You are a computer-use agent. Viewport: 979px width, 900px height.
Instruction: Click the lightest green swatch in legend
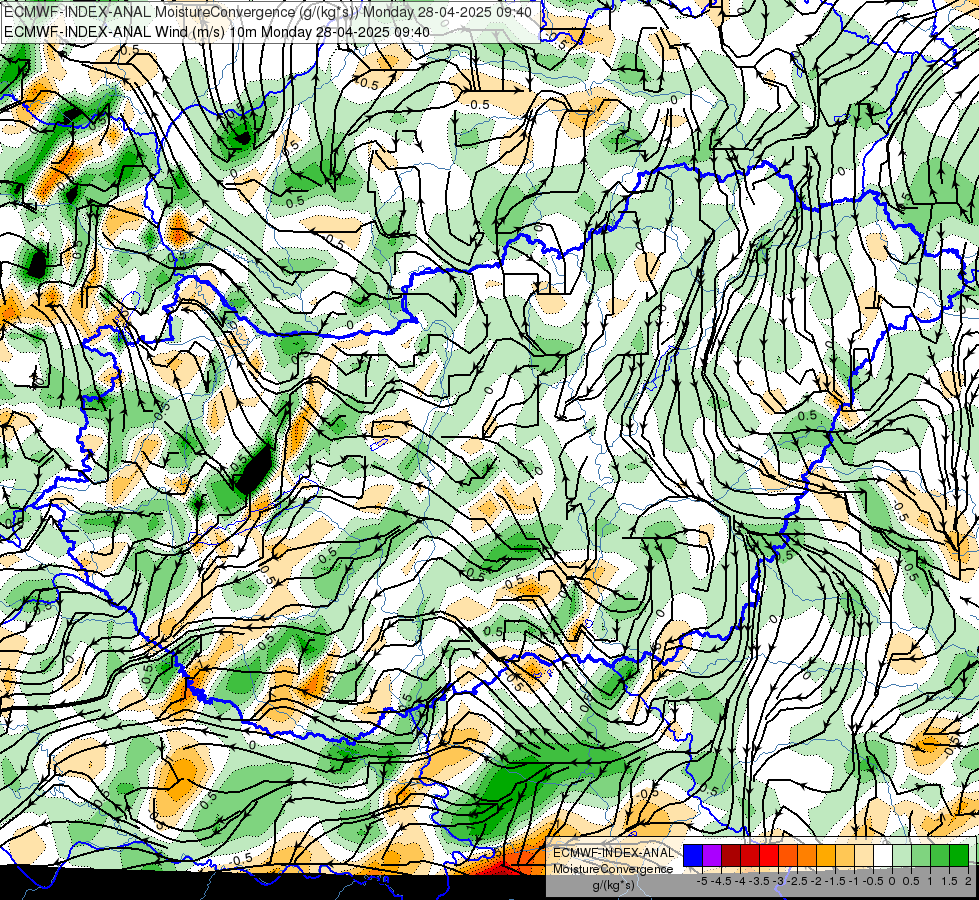click(x=902, y=855)
